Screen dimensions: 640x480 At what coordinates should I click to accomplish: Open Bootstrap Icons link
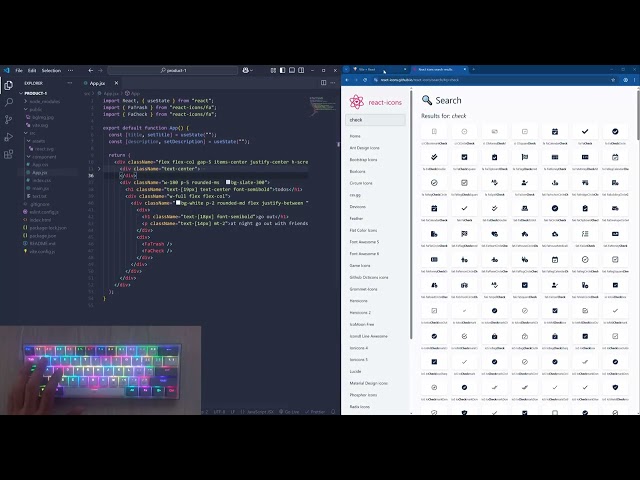tap(363, 160)
